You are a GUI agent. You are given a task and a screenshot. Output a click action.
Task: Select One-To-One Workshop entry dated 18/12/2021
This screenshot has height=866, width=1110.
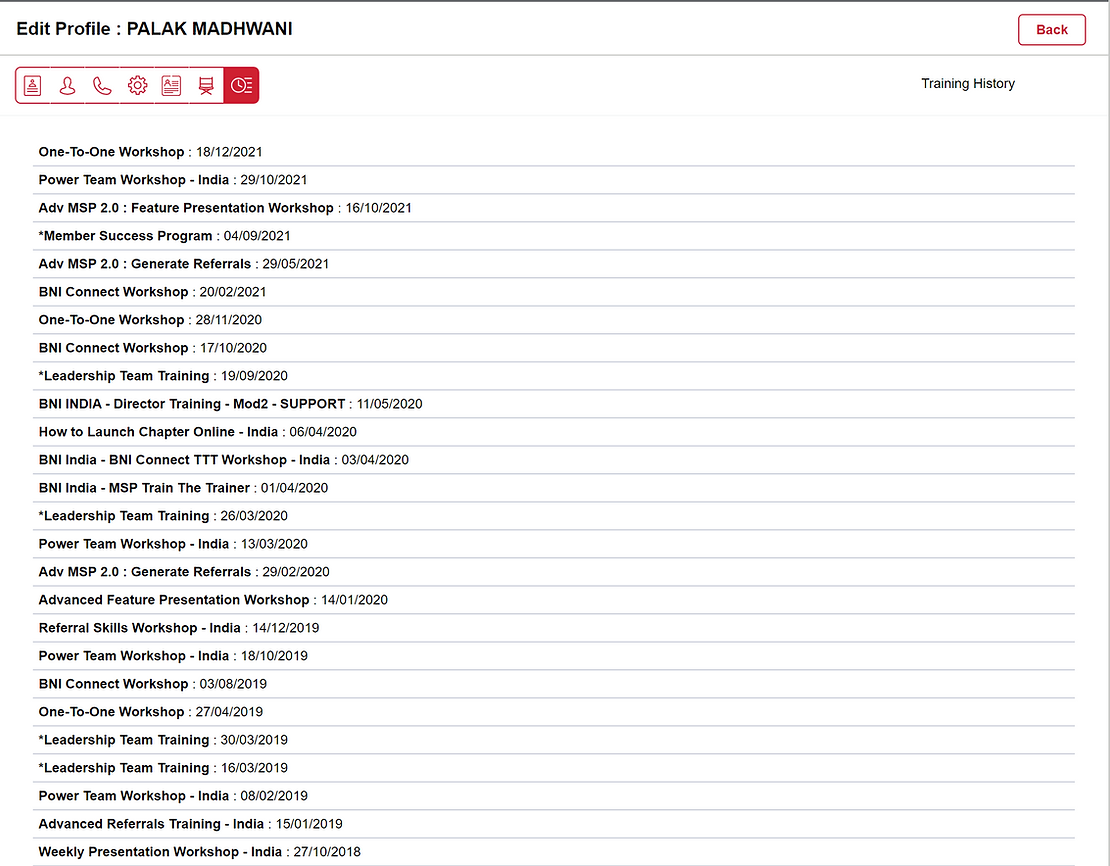point(150,152)
